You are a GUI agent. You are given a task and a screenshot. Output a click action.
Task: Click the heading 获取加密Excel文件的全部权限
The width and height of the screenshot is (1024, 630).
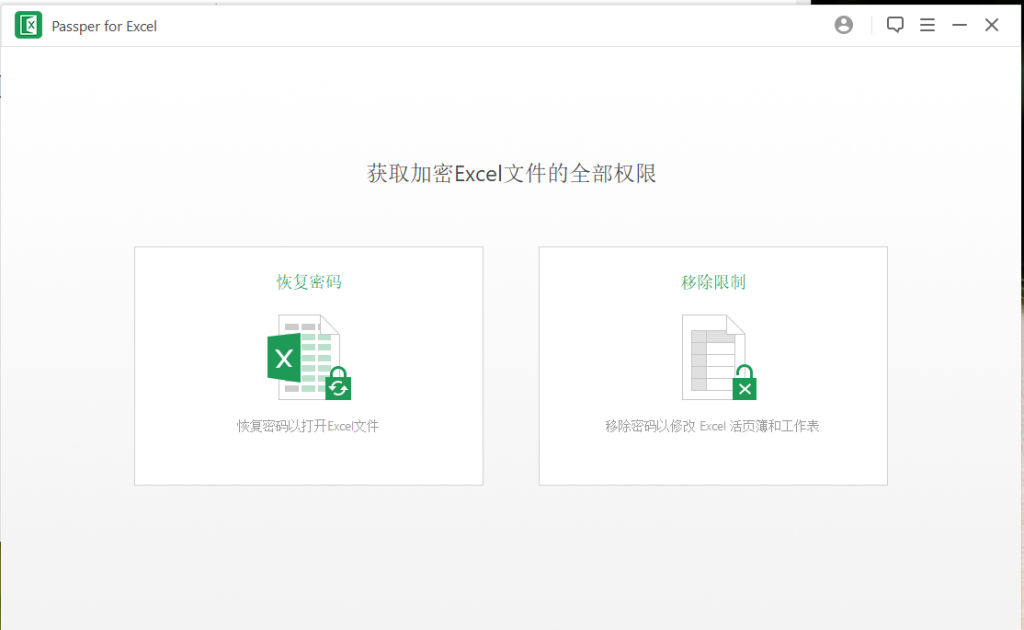(511, 175)
